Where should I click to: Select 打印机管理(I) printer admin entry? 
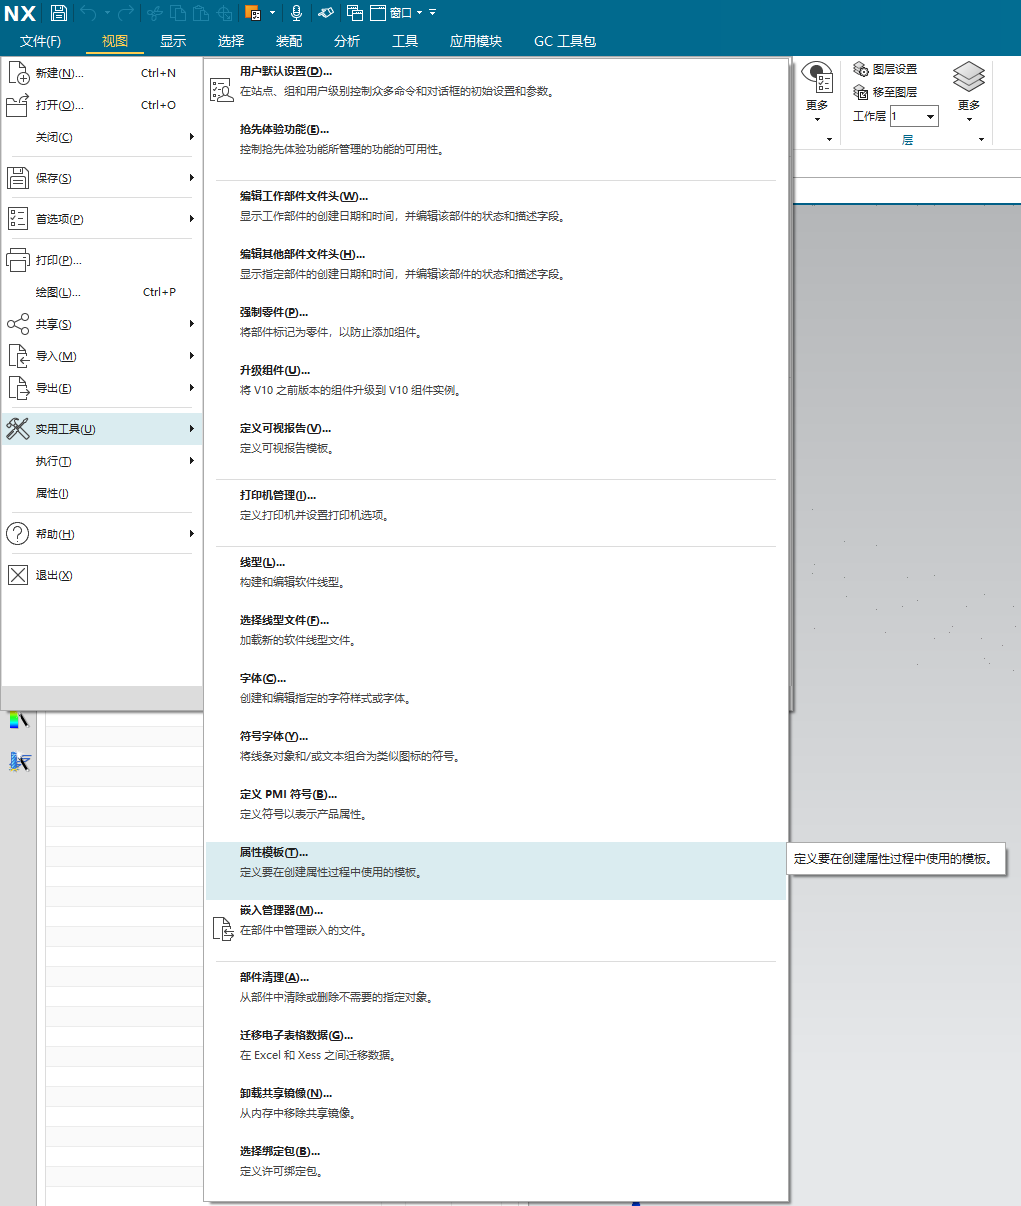pyautogui.click(x=277, y=495)
